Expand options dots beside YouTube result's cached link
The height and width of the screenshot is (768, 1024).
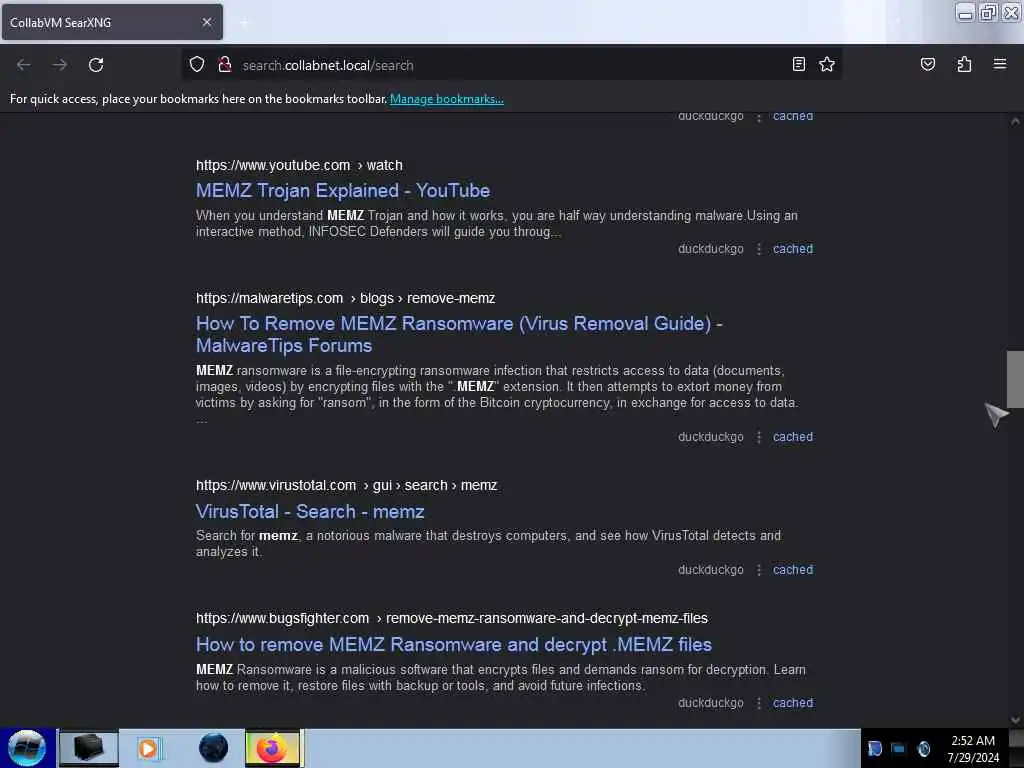pyautogui.click(x=759, y=249)
